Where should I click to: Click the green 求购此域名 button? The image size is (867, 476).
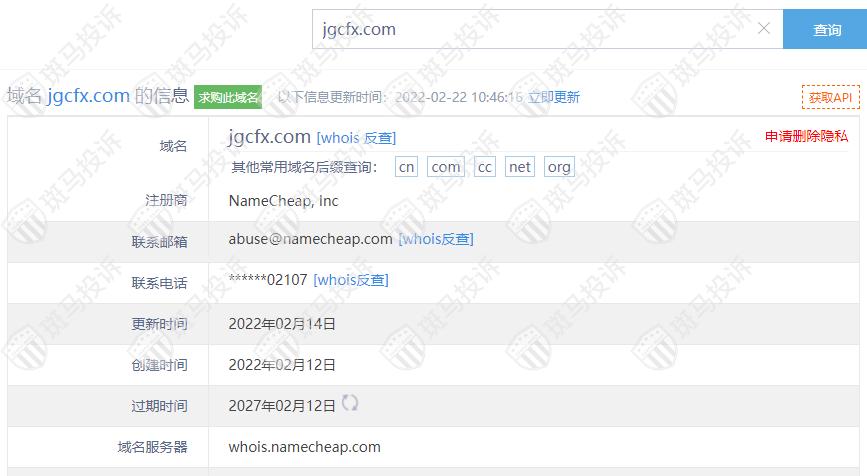pos(228,97)
